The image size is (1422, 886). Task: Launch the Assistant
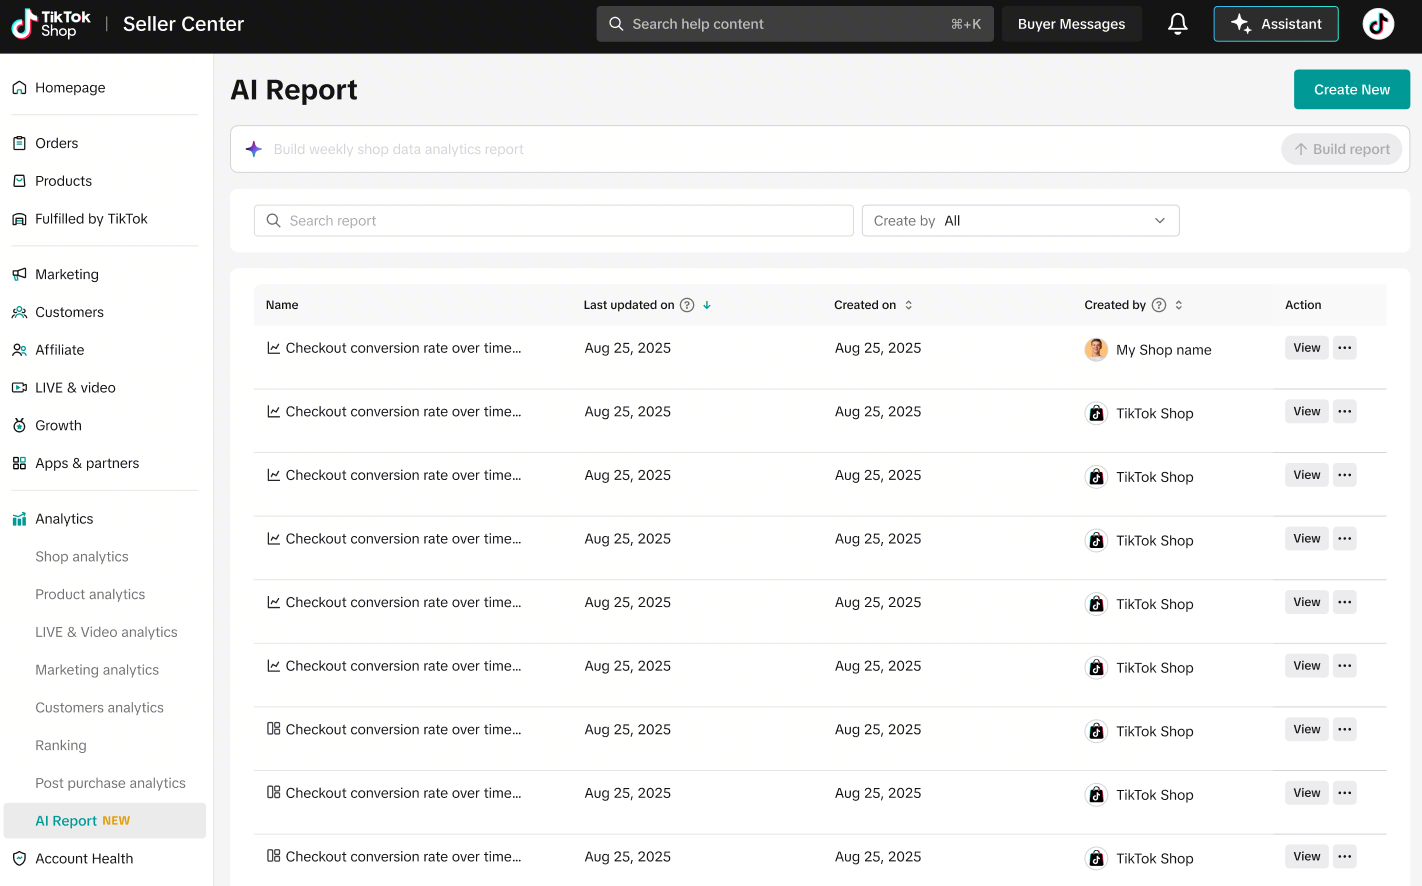[x=1276, y=24]
